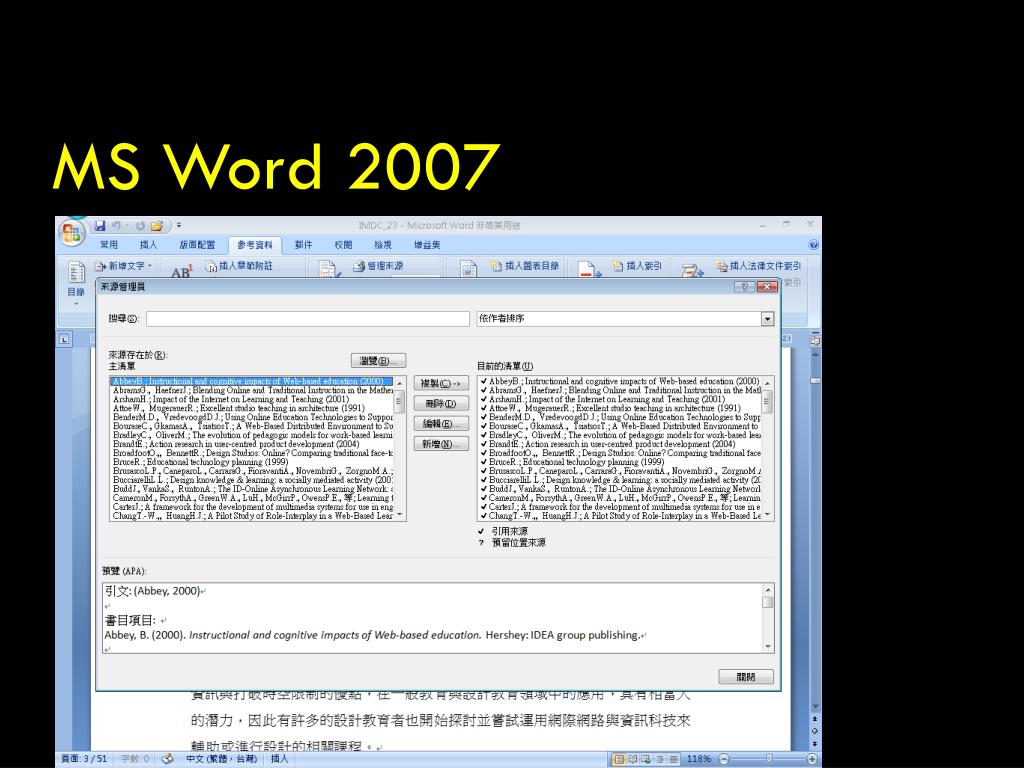The height and width of the screenshot is (768, 1024).
Task: Open the 依作者排序 sort dropdown
Action: pos(767,319)
